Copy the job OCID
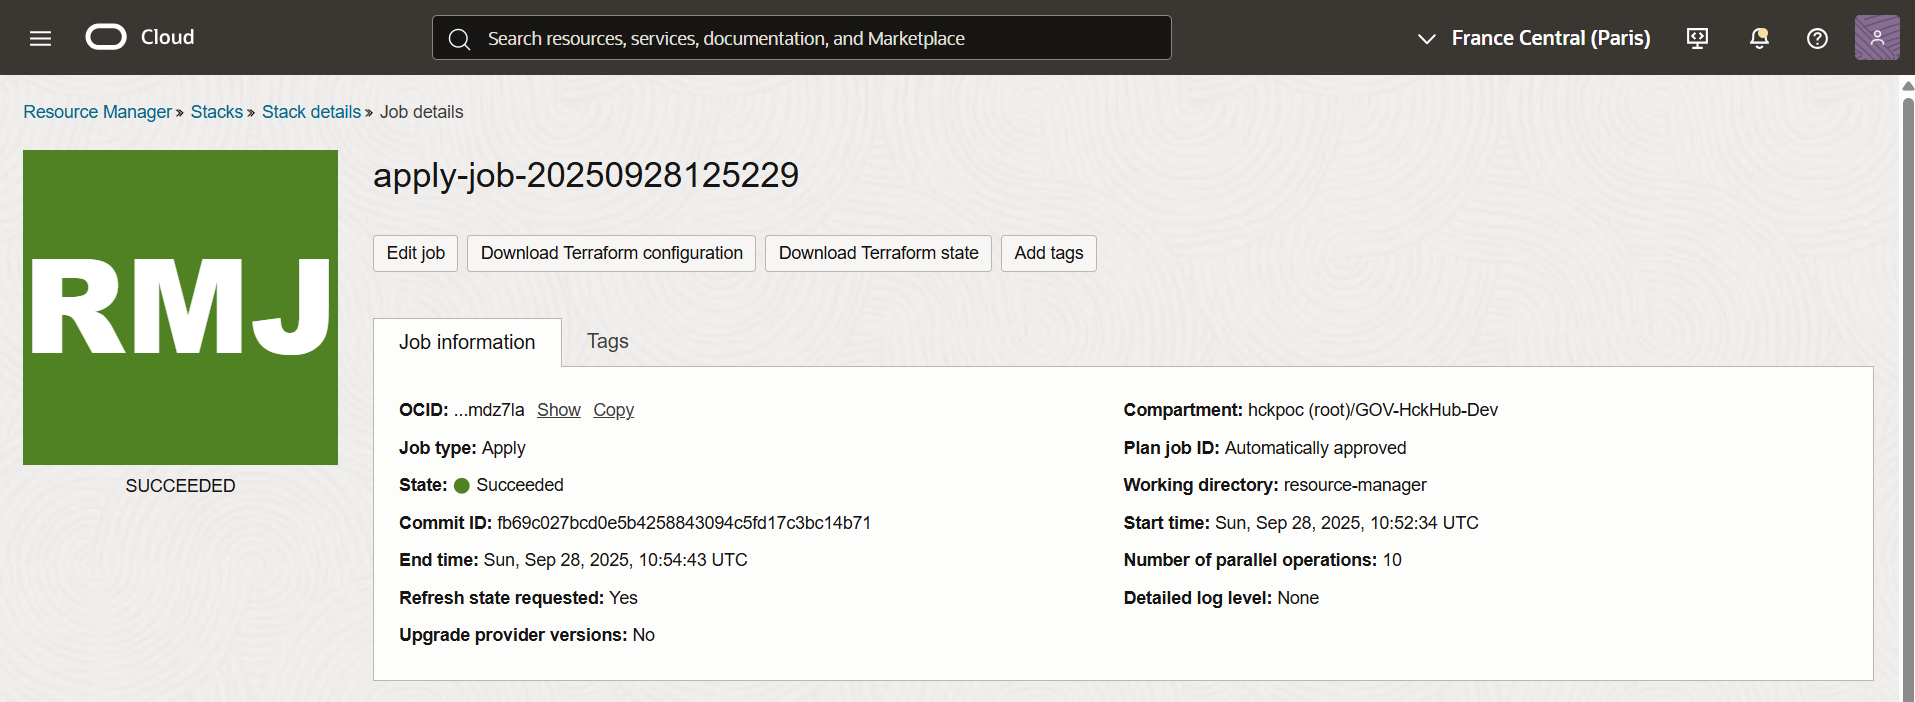 tap(613, 410)
